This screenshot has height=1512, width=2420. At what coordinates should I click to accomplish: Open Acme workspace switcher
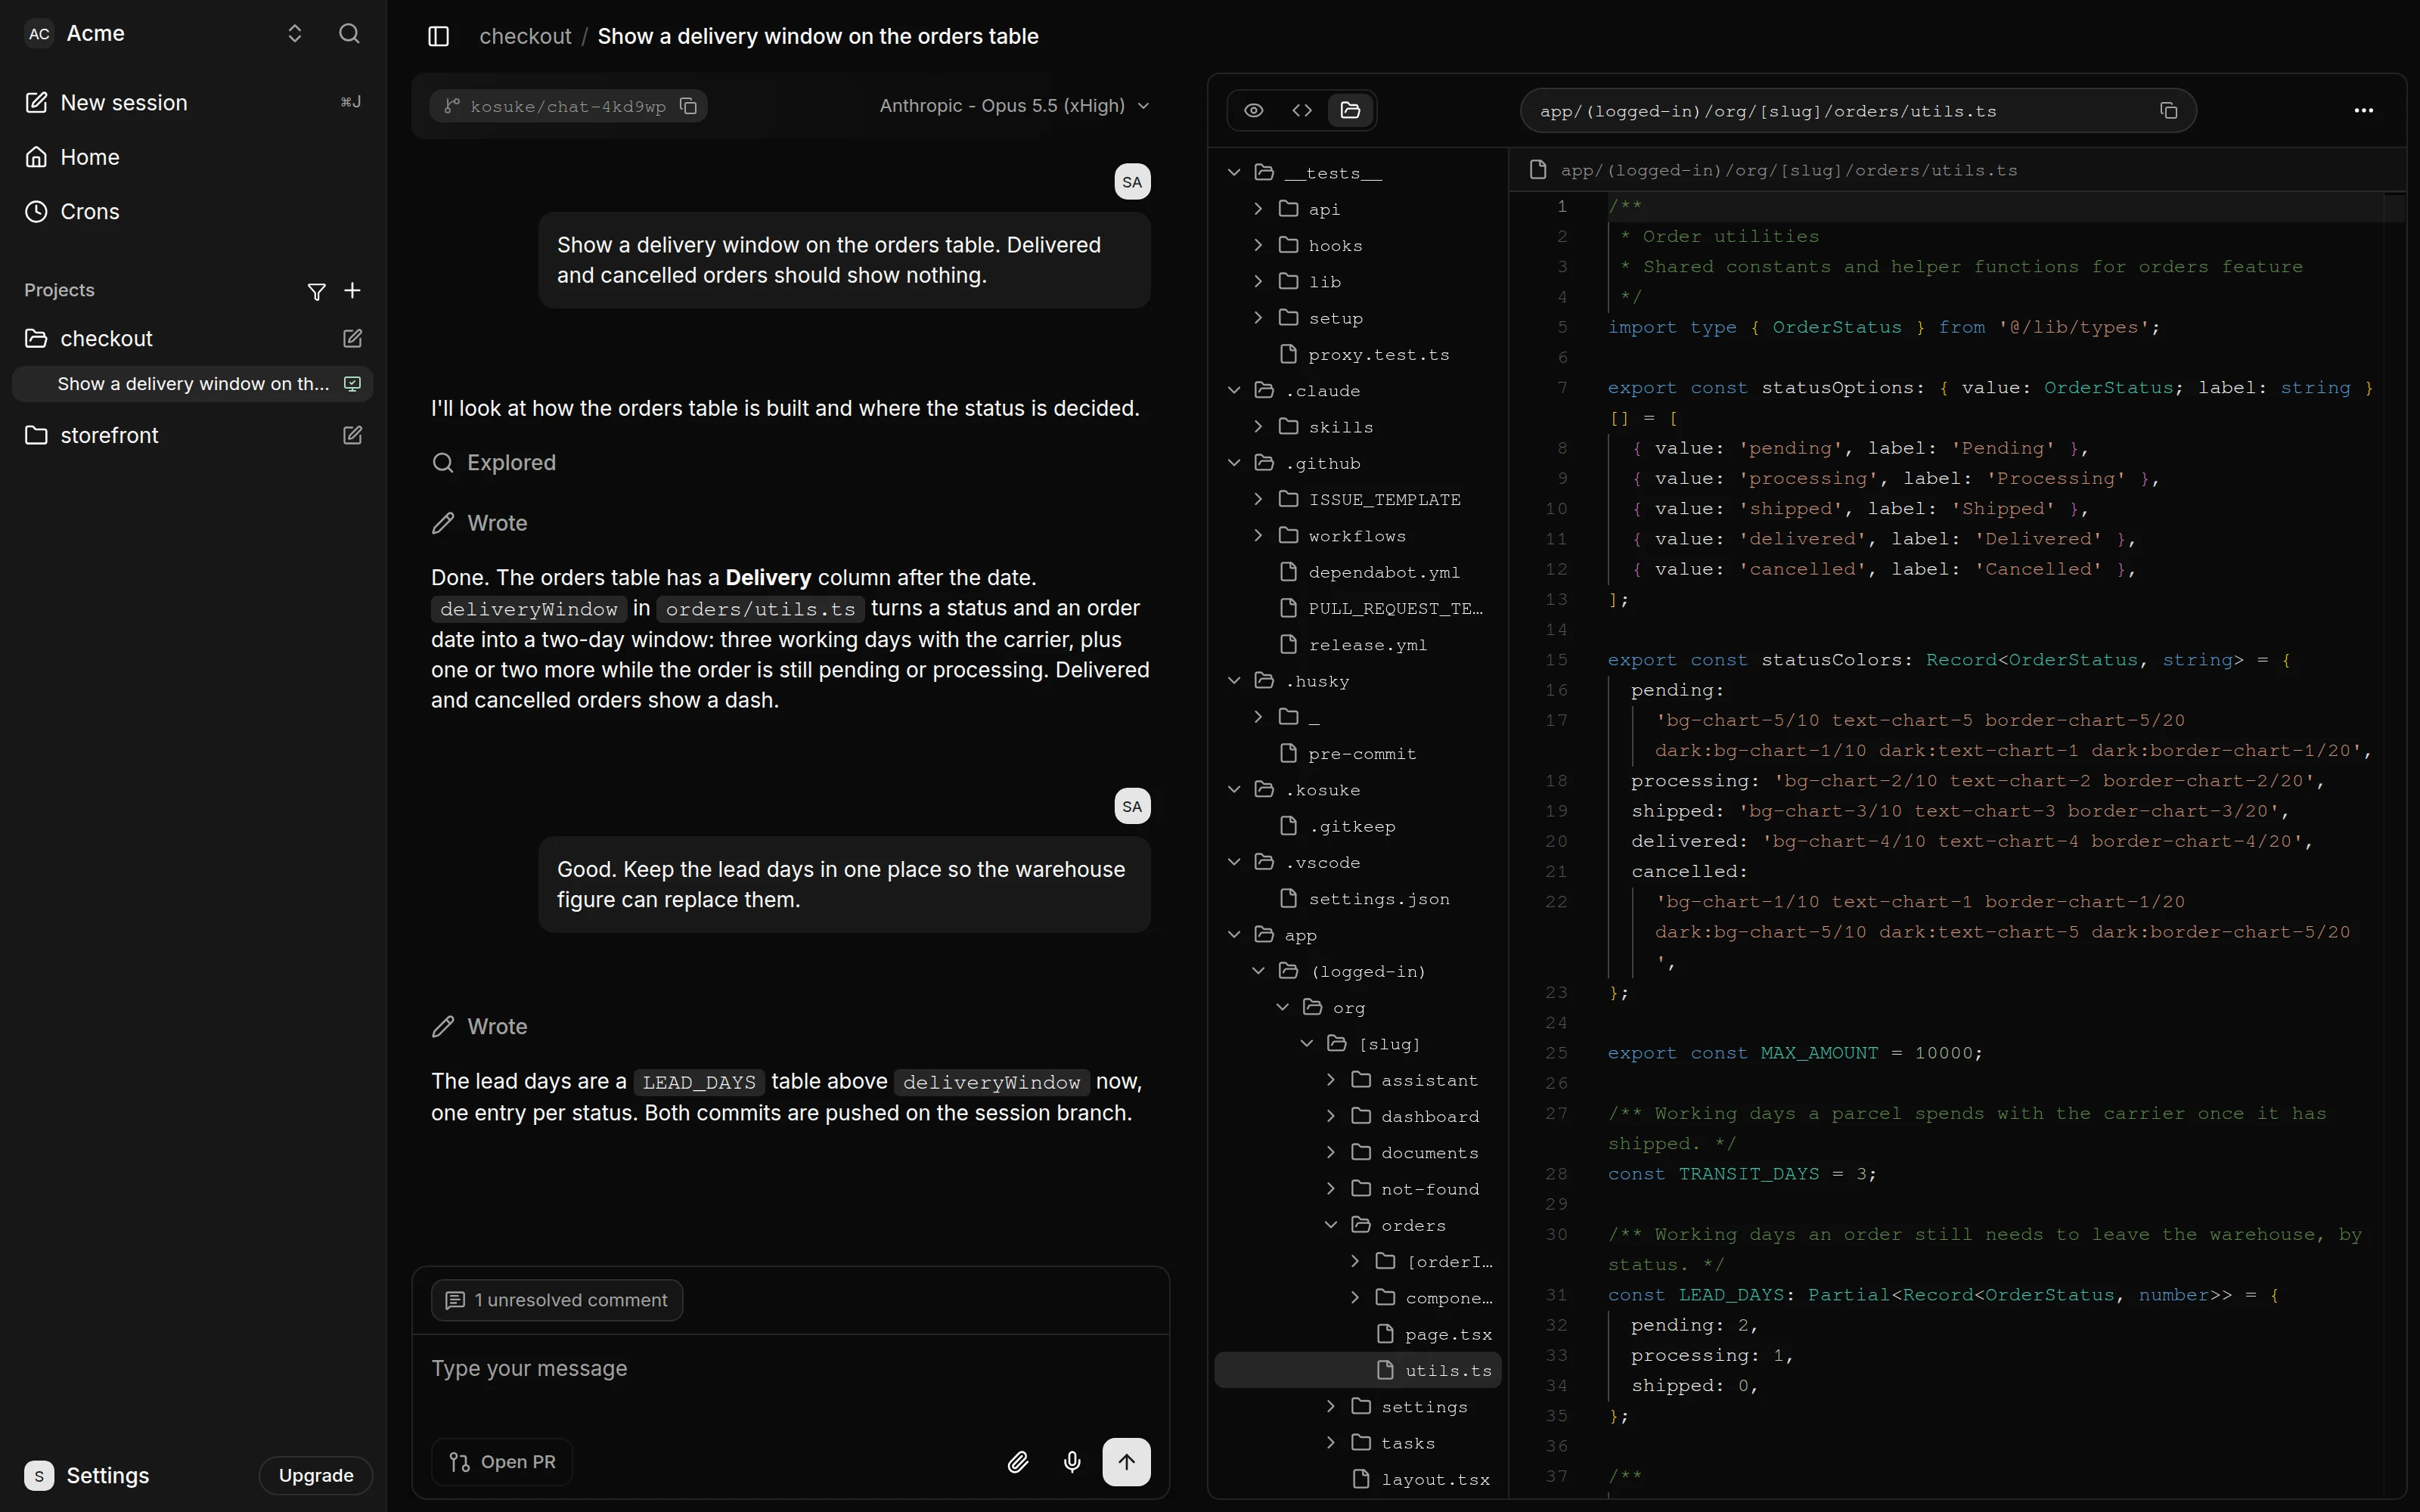pyautogui.click(x=165, y=34)
